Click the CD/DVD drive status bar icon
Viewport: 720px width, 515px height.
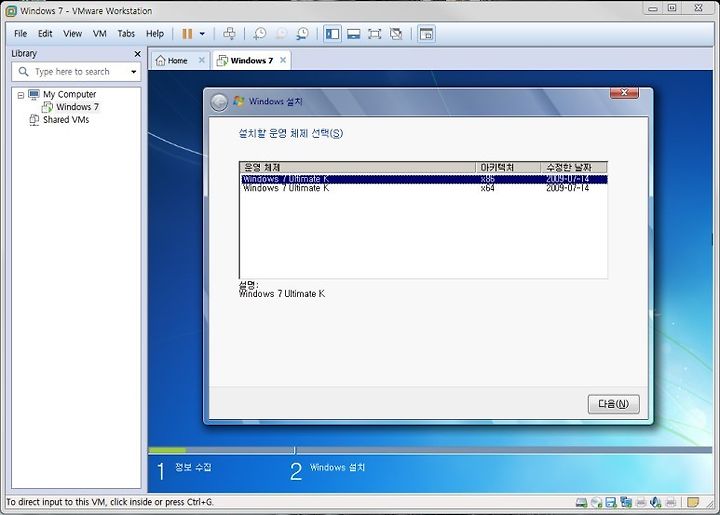(x=596, y=503)
